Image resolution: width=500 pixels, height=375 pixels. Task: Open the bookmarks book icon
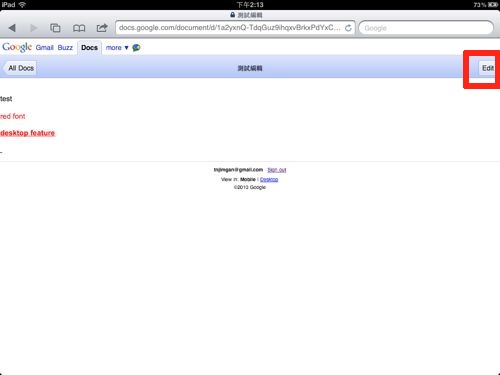coord(79,28)
